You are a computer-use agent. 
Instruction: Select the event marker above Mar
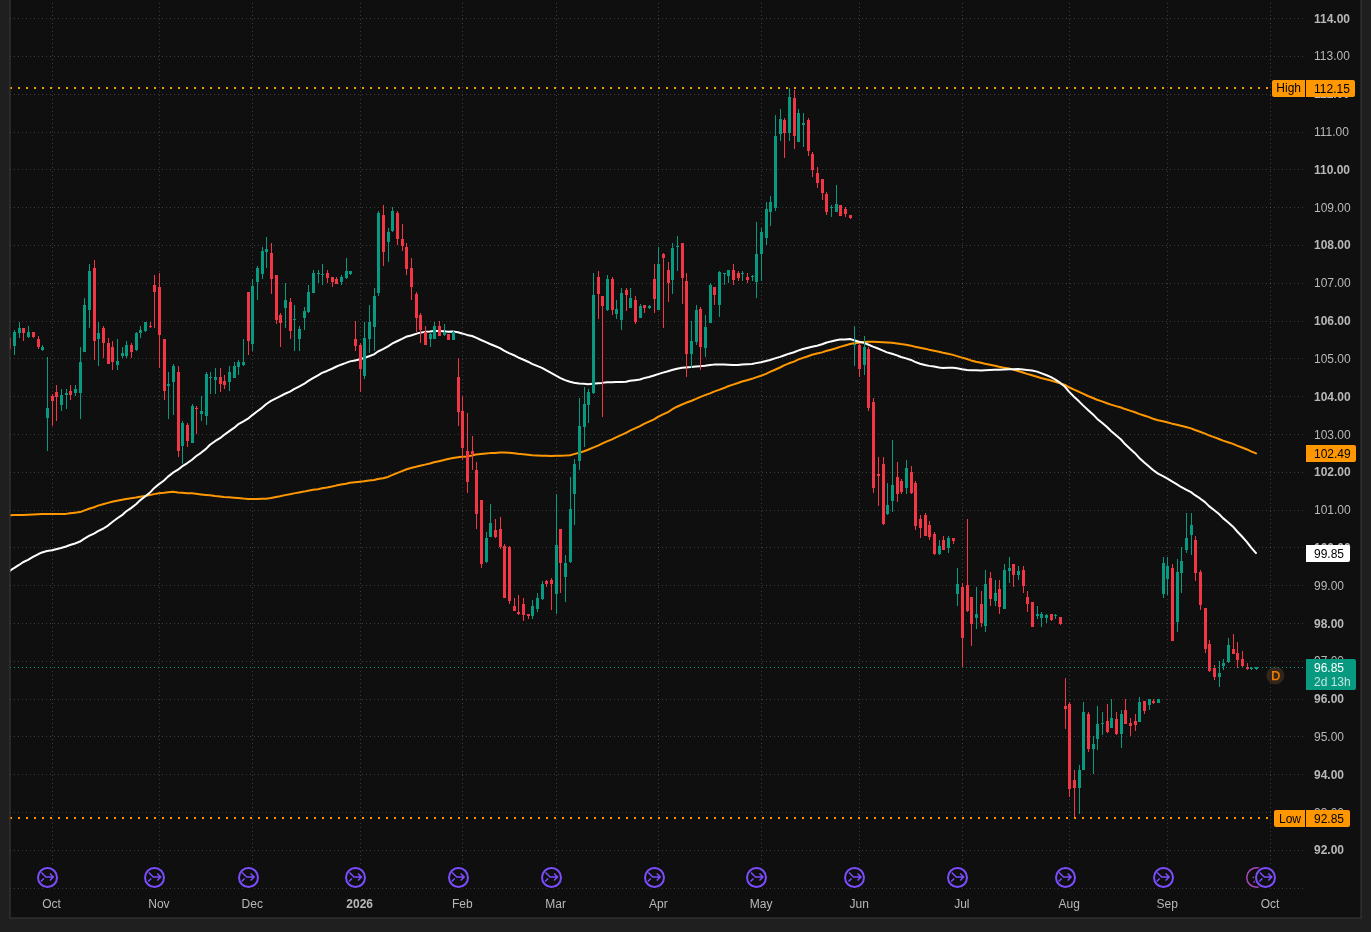click(551, 877)
